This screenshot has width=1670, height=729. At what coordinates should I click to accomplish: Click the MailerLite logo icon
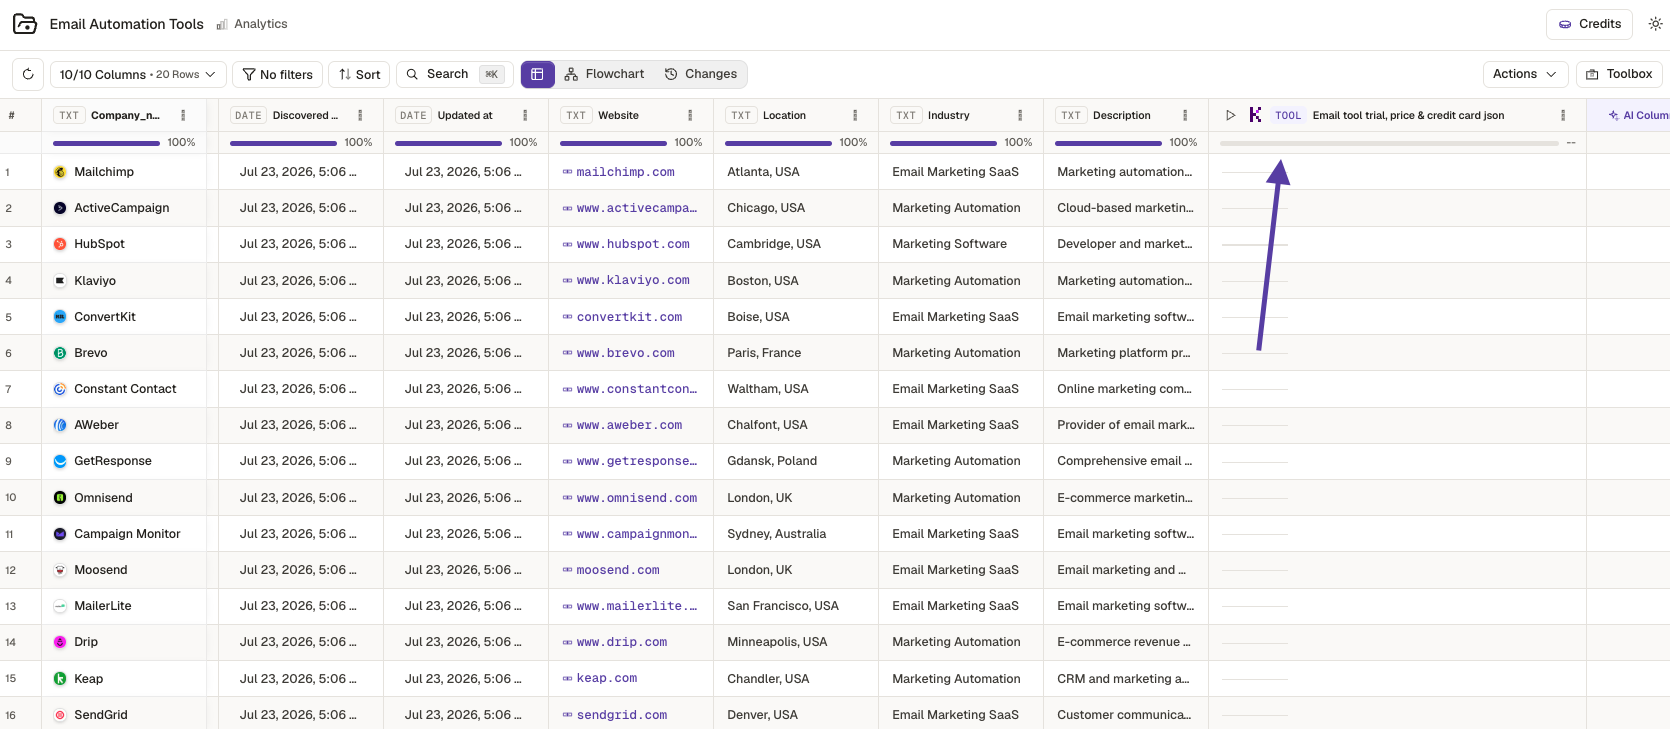click(x=60, y=606)
